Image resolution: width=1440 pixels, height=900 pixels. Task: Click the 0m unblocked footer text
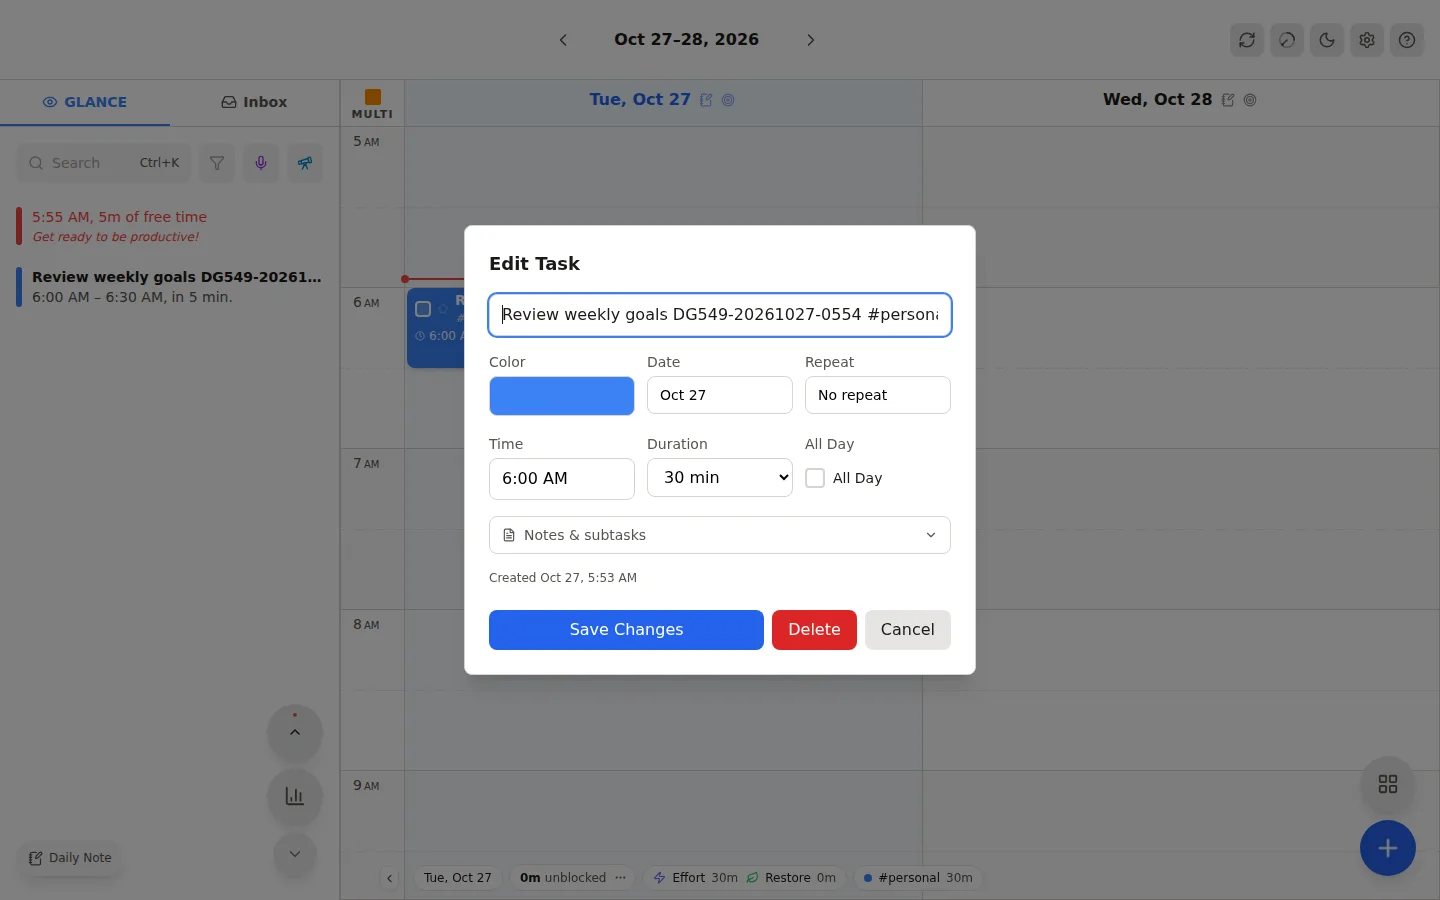point(563,878)
